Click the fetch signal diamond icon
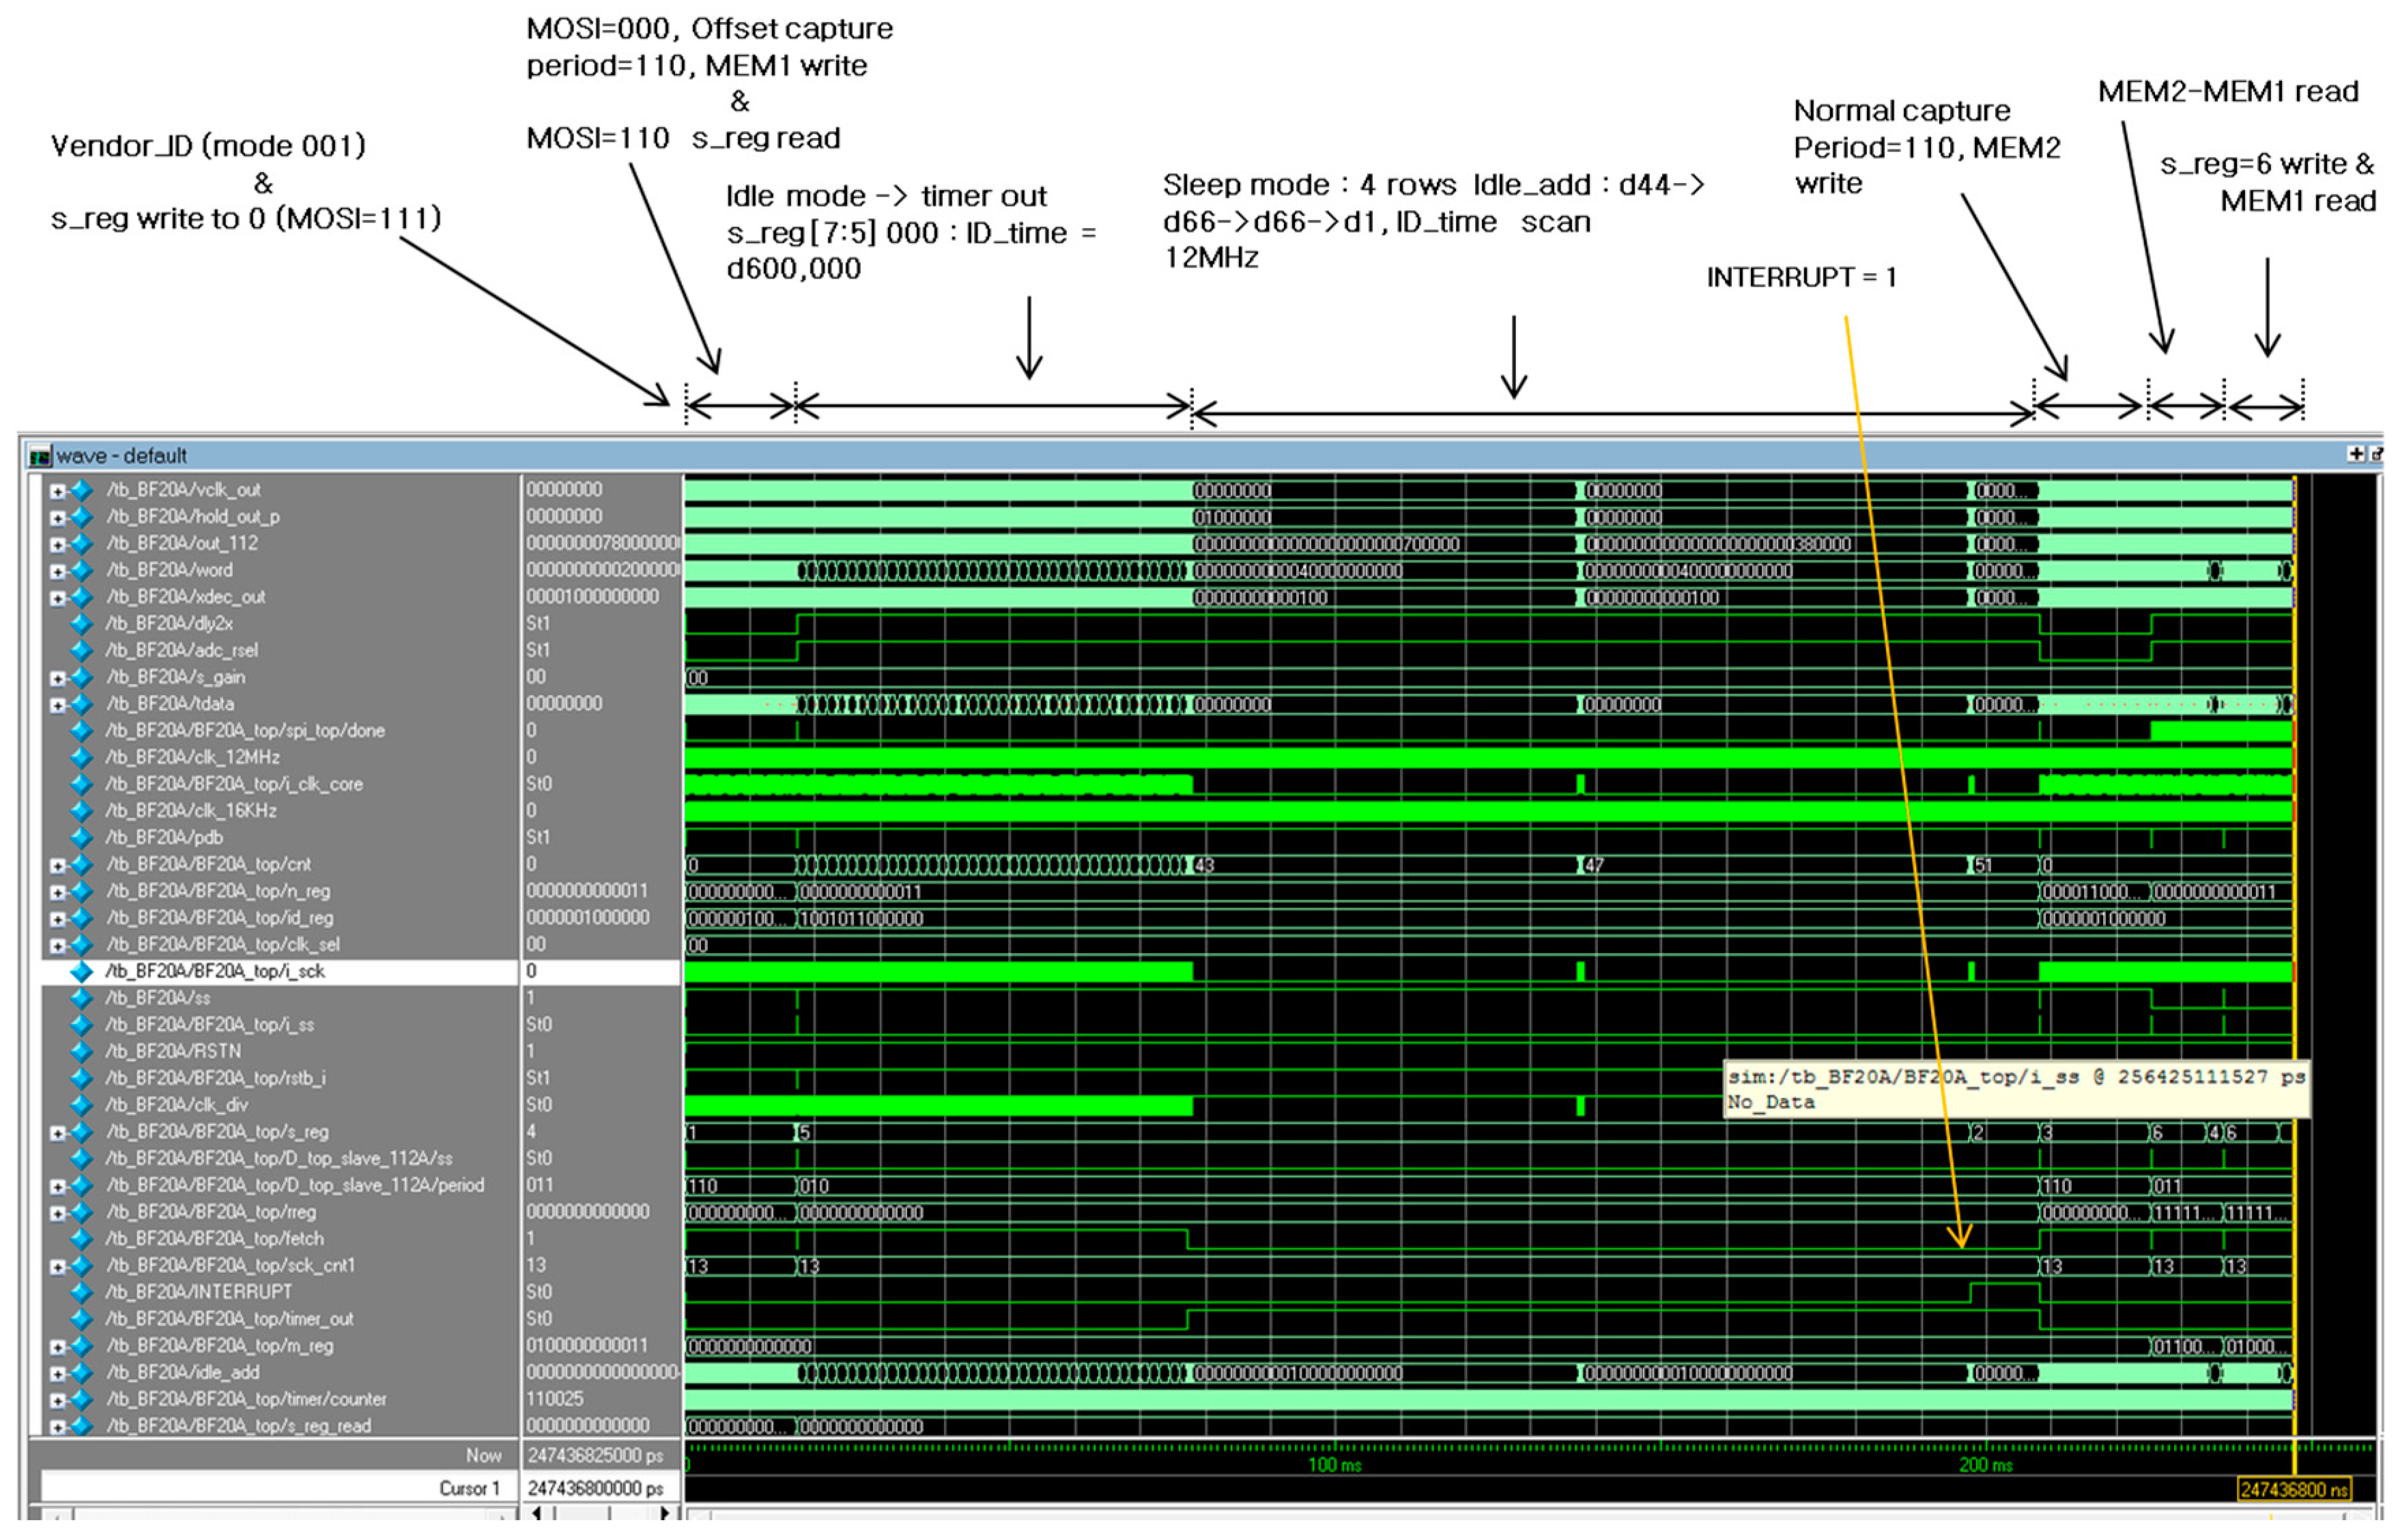This screenshot has height=1540, width=2398. (82, 1238)
